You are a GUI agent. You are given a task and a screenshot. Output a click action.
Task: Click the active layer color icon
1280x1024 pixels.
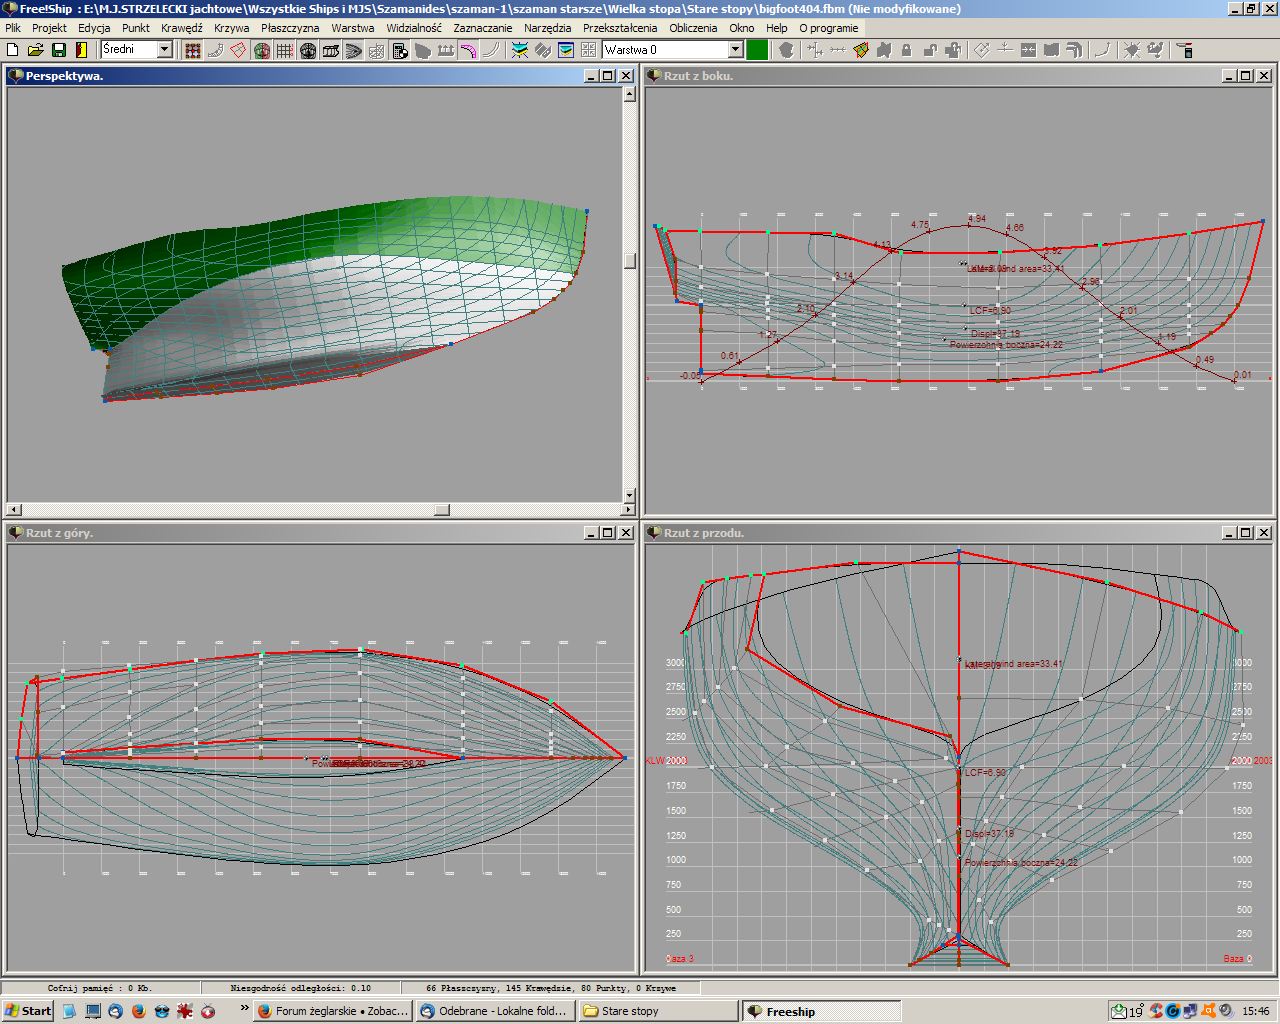point(520,50)
